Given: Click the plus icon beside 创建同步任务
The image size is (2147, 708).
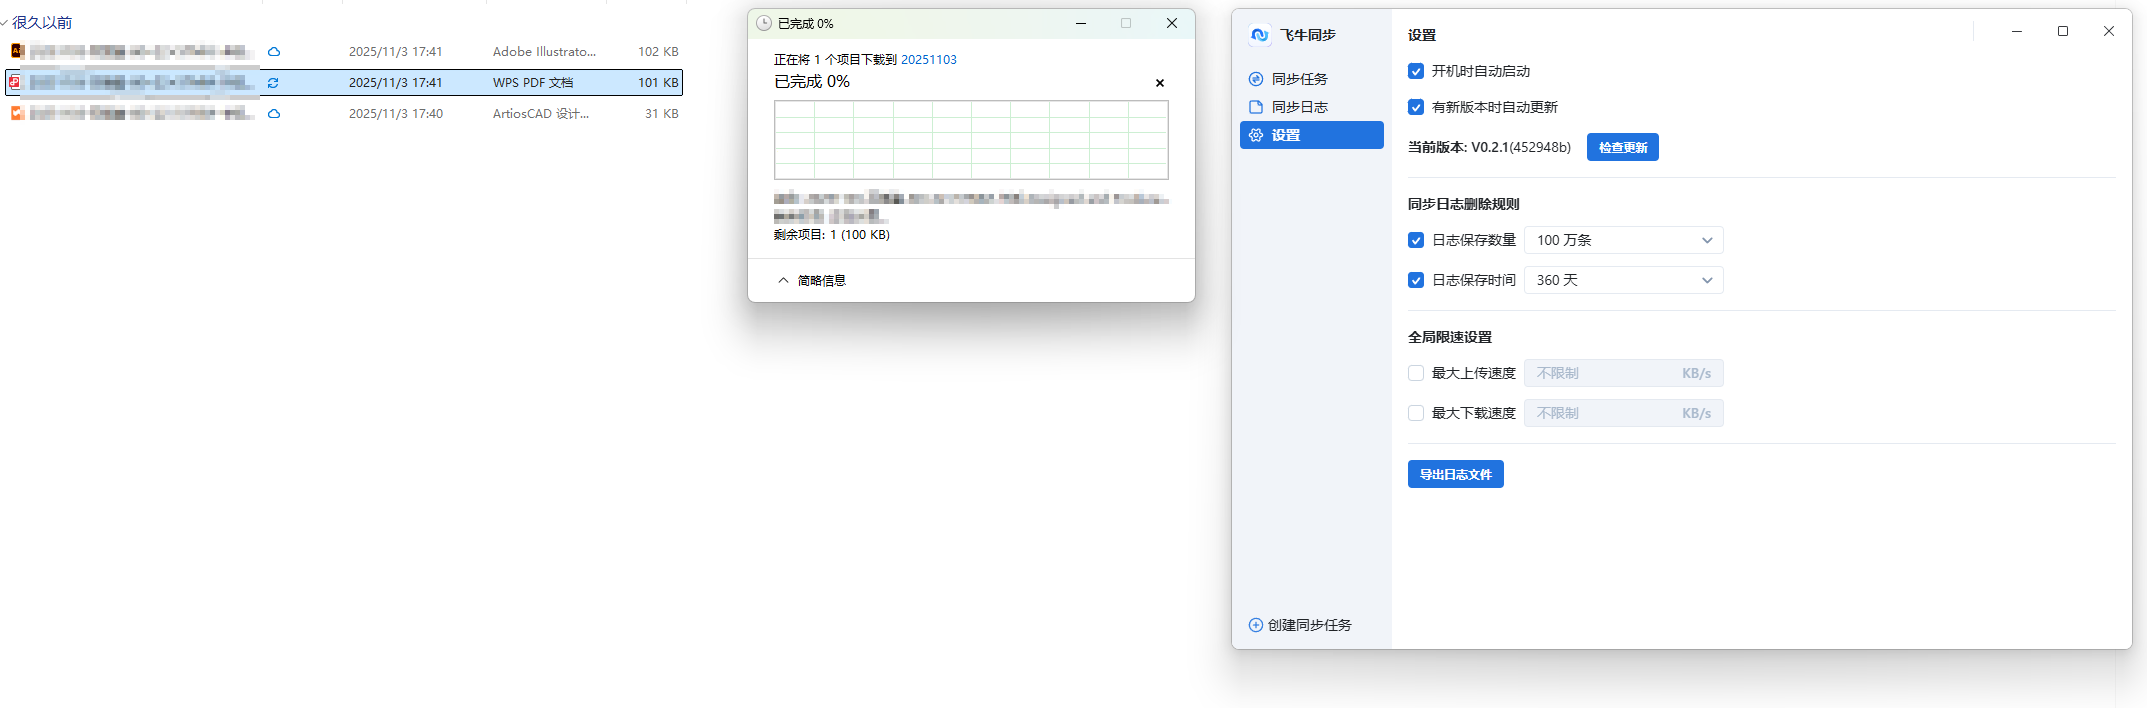Looking at the screenshot, I should pyautogui.click(x=1256, y=625).
